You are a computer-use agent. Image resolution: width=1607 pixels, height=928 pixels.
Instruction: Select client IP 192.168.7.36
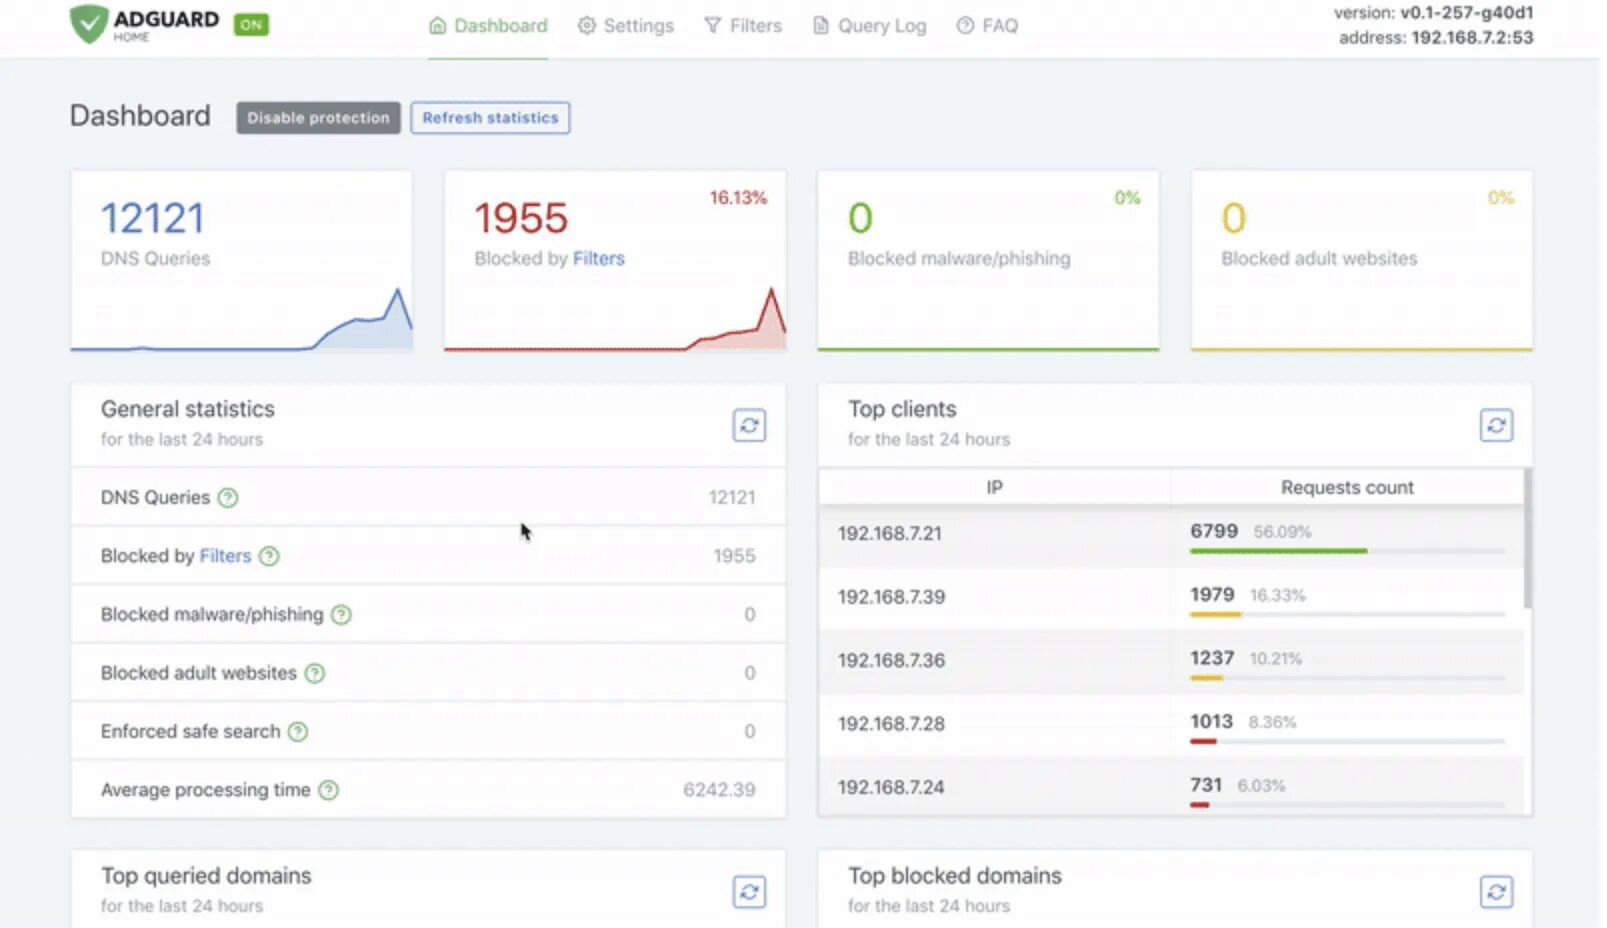click(x=891, y=661)
